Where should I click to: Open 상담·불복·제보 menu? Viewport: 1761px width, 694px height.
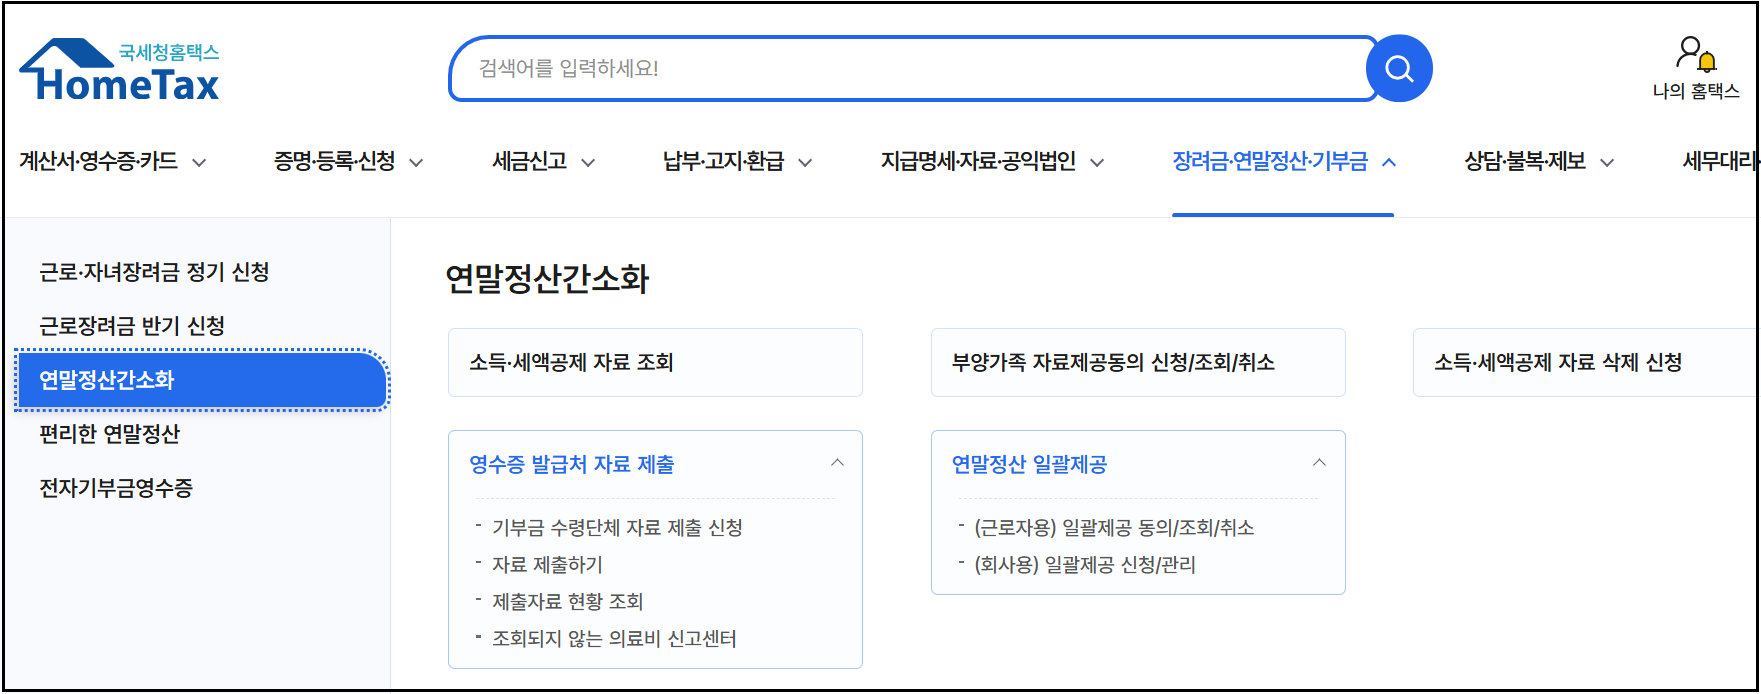coord(1525,161)
